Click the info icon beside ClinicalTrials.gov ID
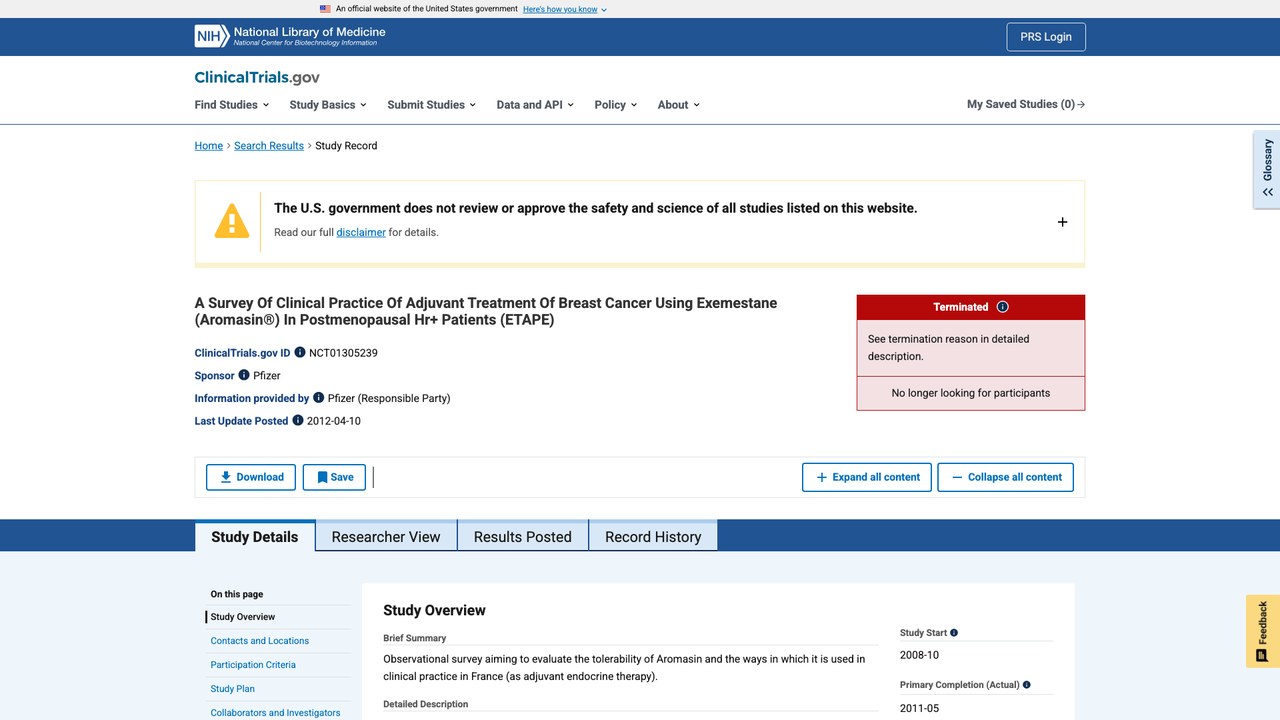 click(x=300, y=353)
